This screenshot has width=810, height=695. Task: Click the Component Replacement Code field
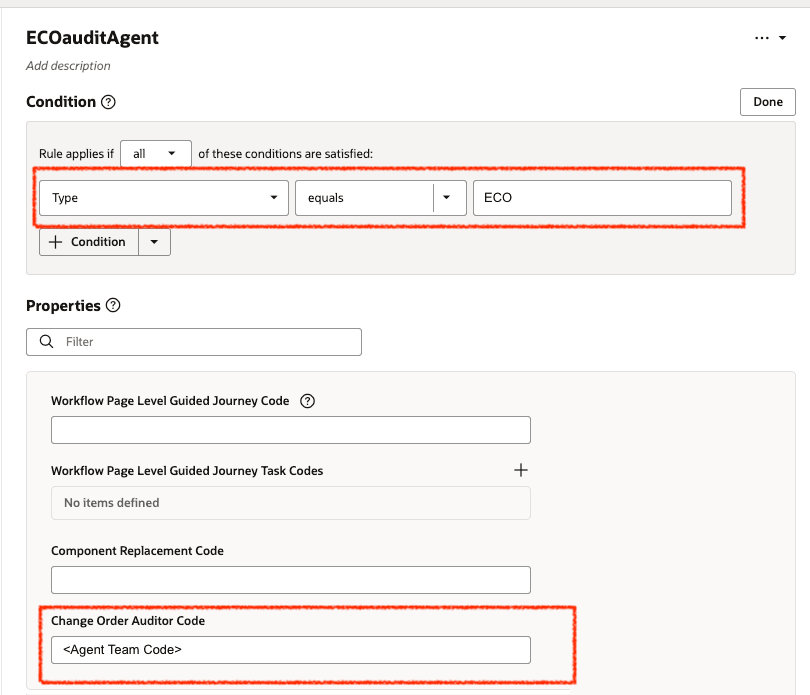click(290, 579)
